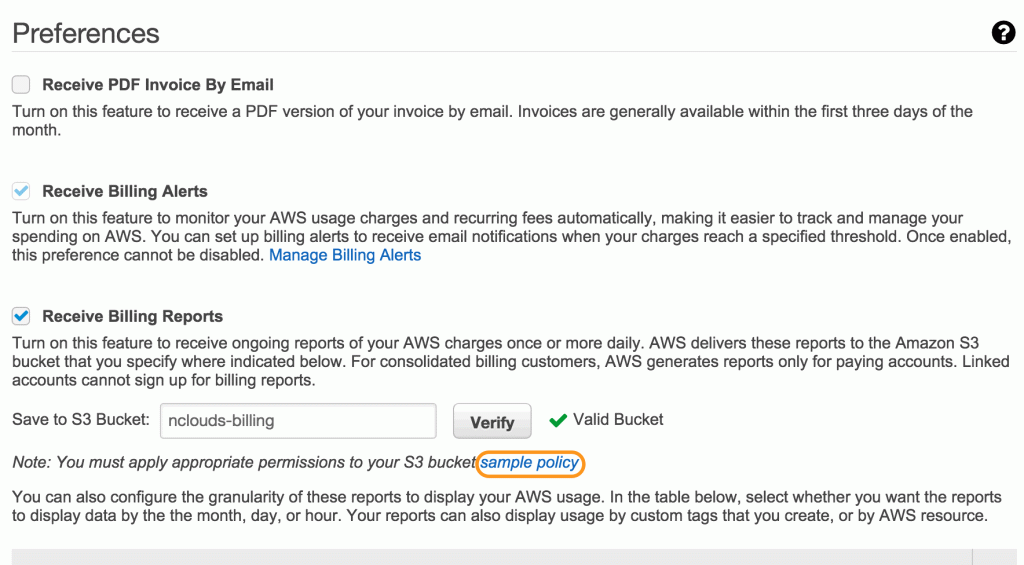Click the Save to S3 Bucket label

click(81, 419)
